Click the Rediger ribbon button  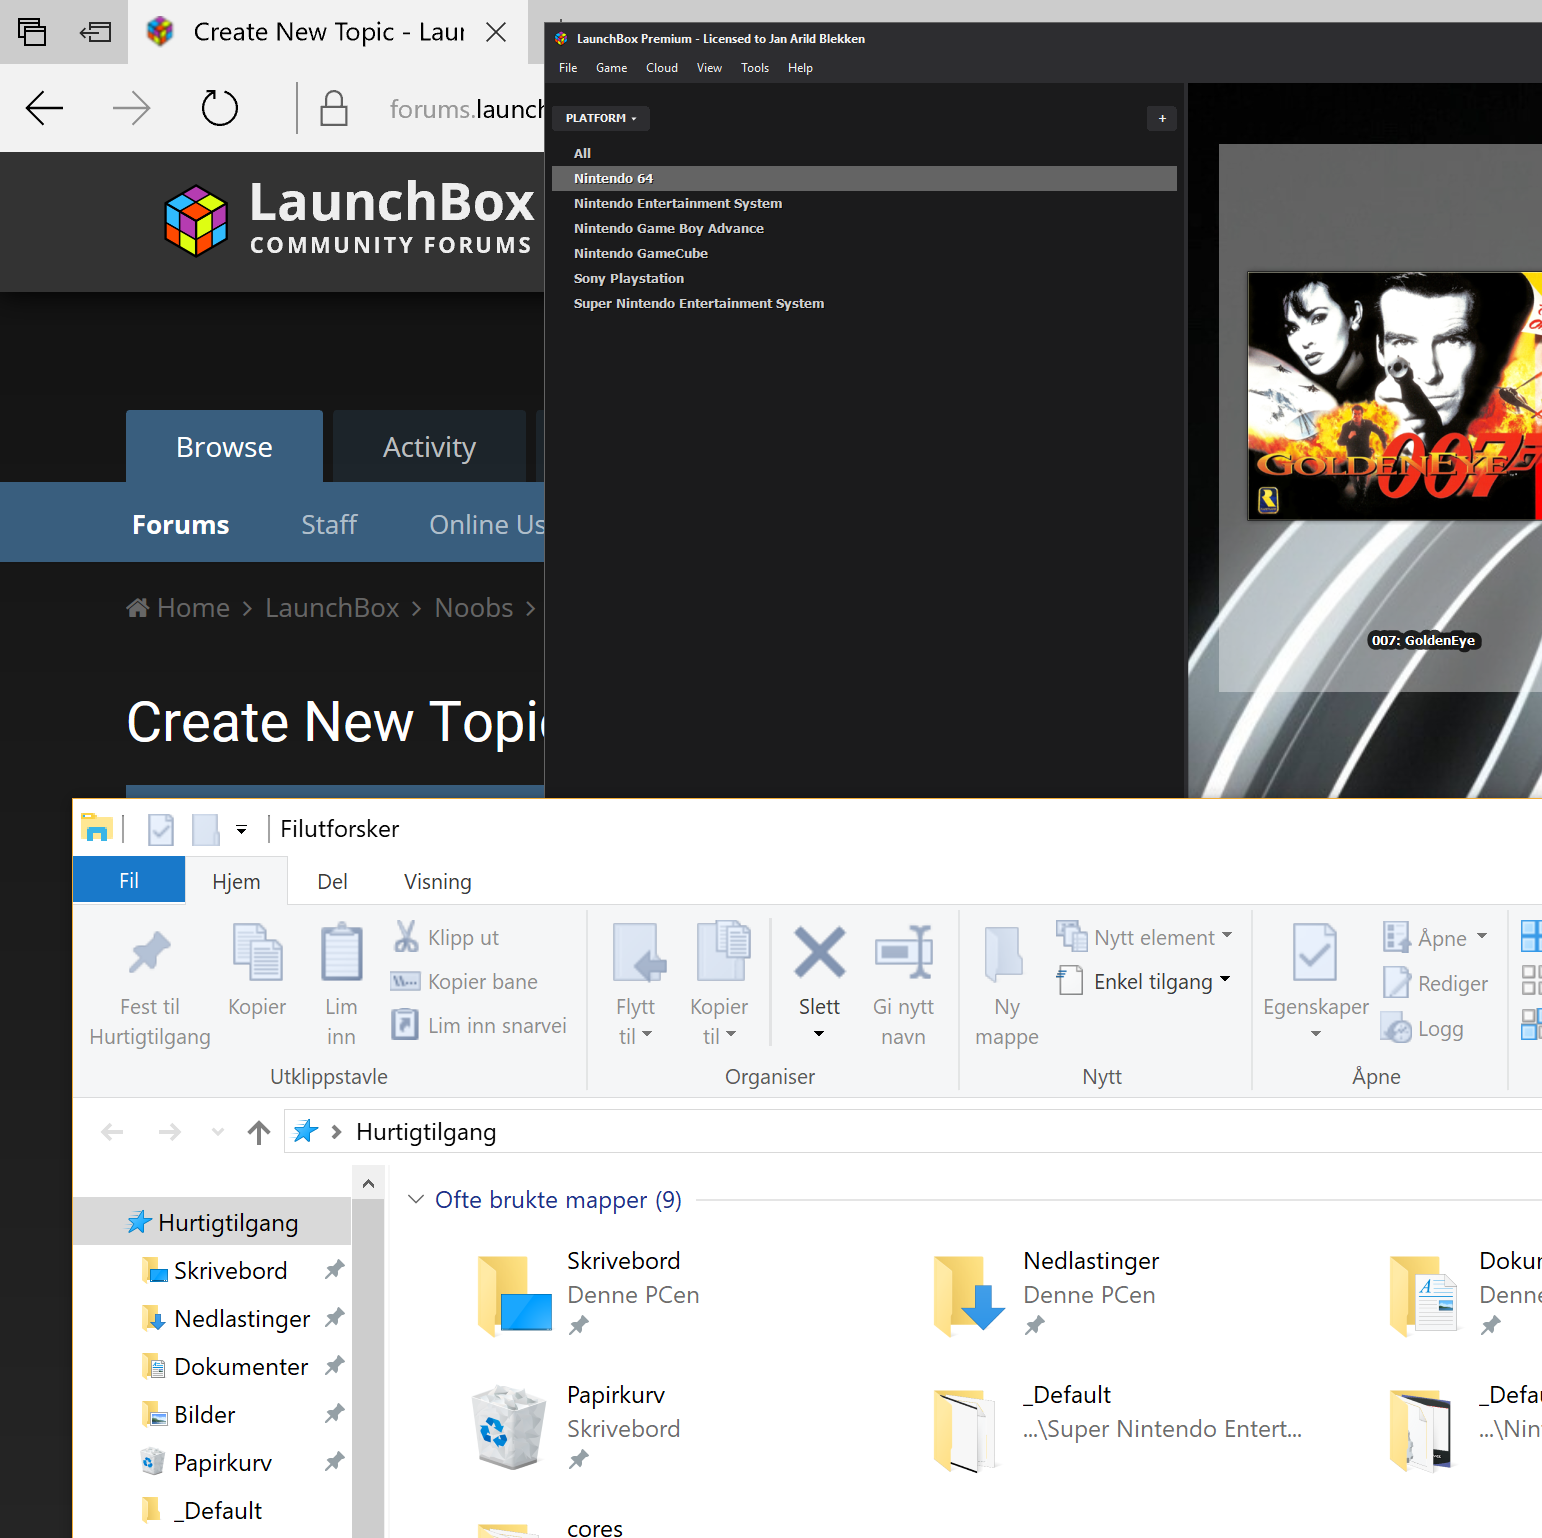click(1435, 983)
